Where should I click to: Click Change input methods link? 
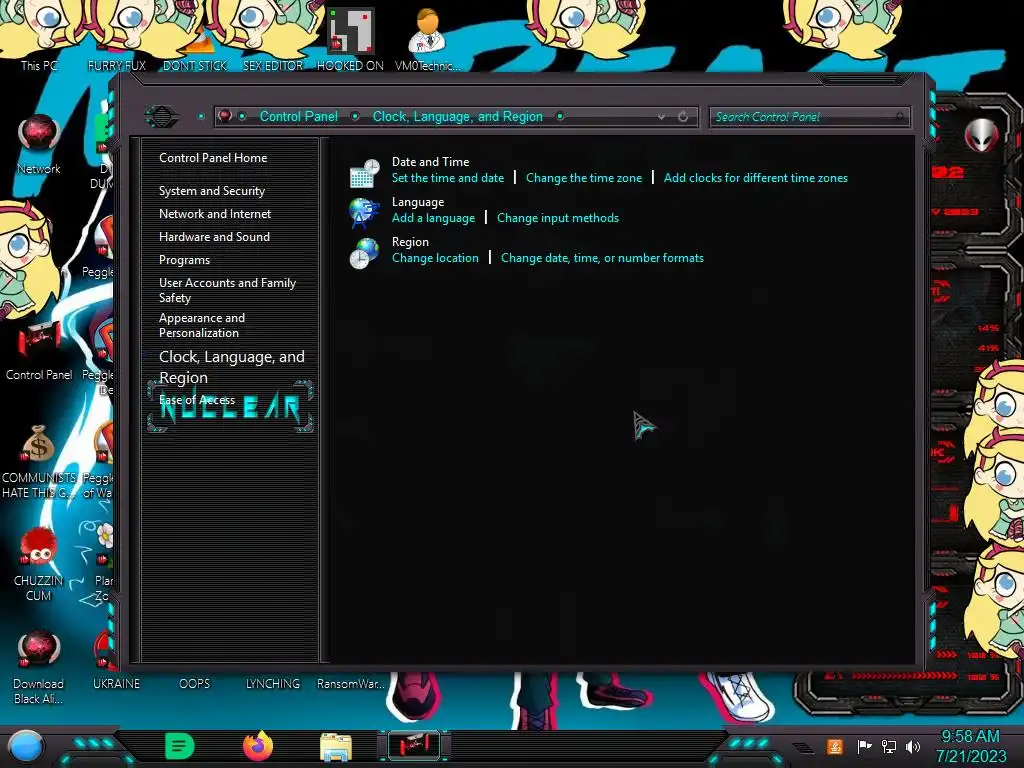coord(558,218)
